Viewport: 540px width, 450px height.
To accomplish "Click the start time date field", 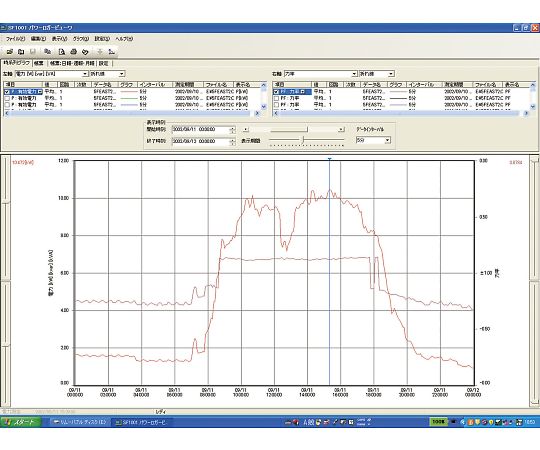I will [x=201, y=129].
